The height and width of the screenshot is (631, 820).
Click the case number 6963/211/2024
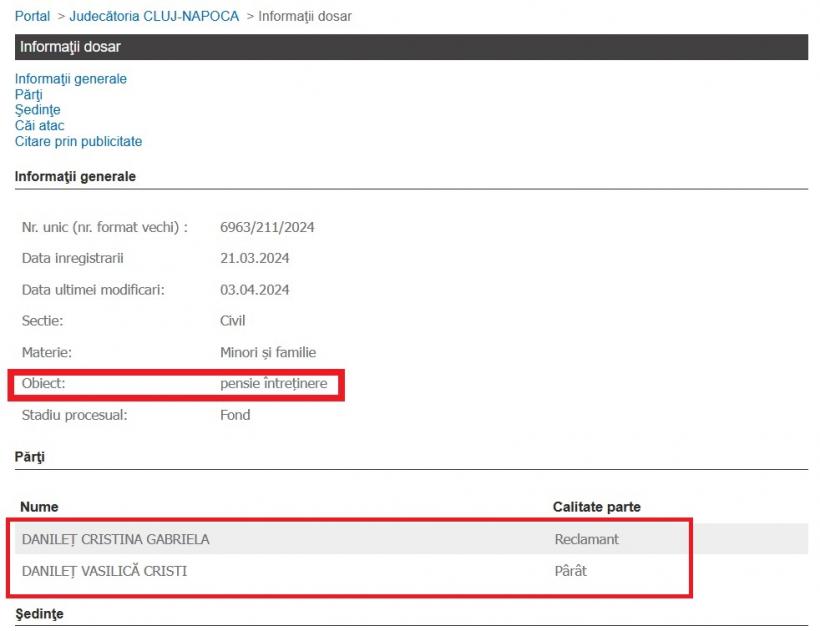[267, 227]
